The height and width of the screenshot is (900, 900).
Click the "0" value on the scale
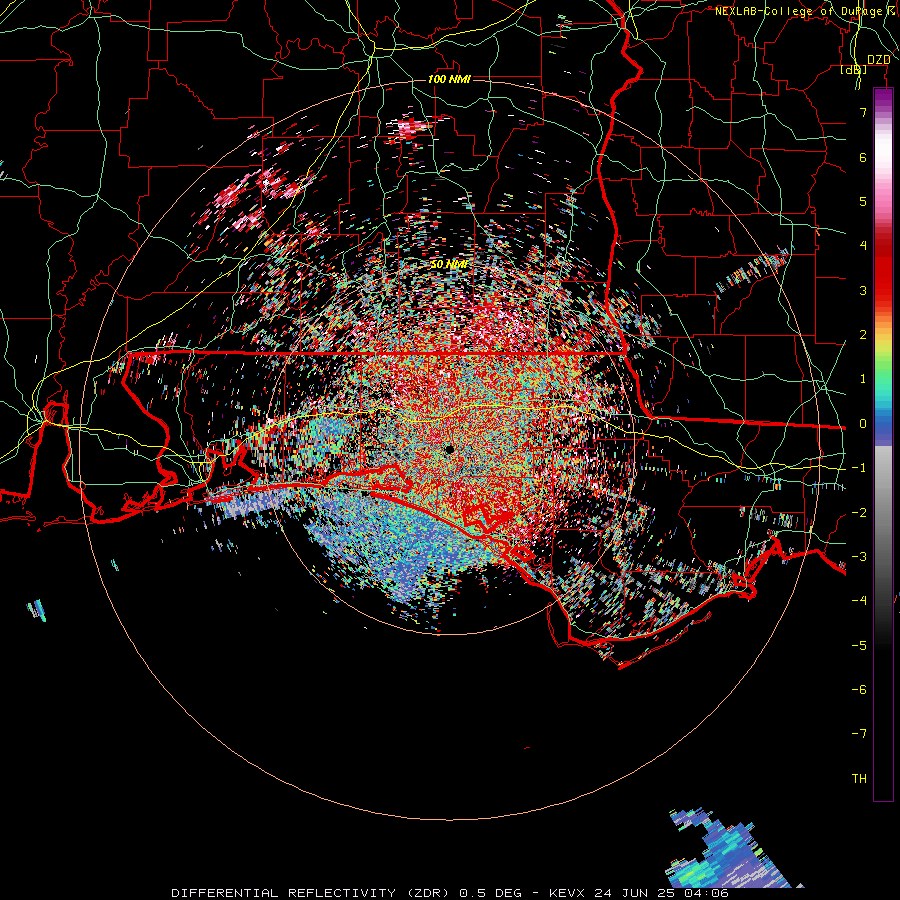point(863,424)
